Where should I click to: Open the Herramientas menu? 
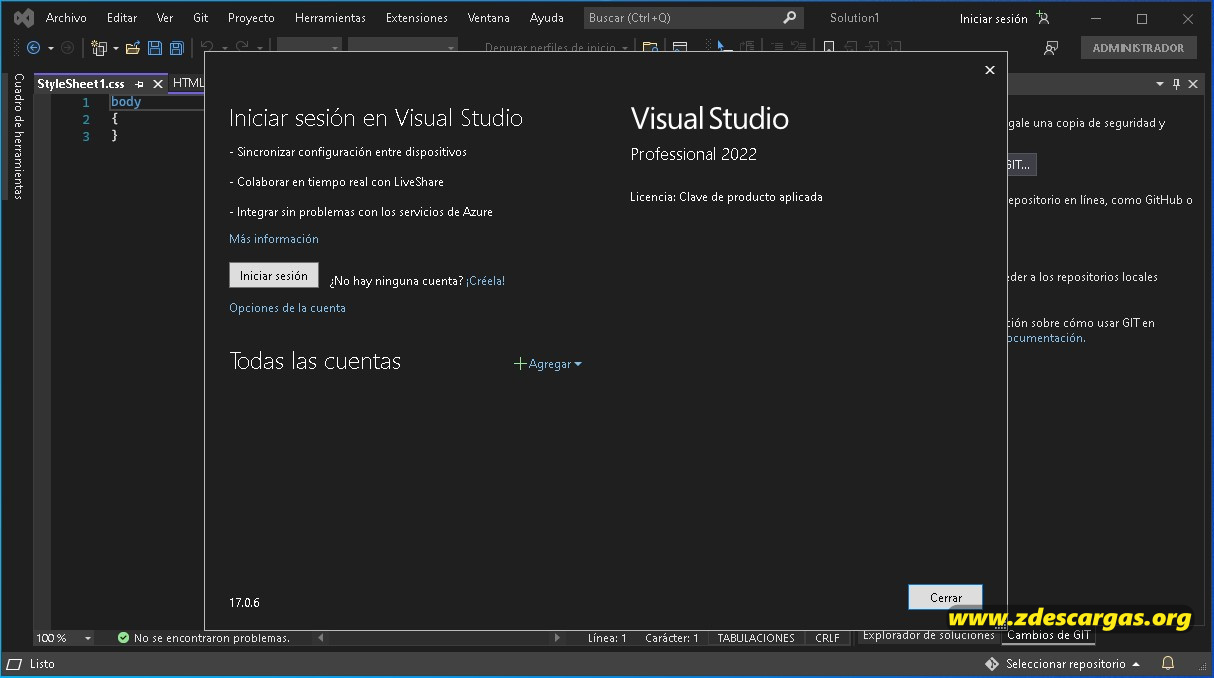click(x=330, y=18)
